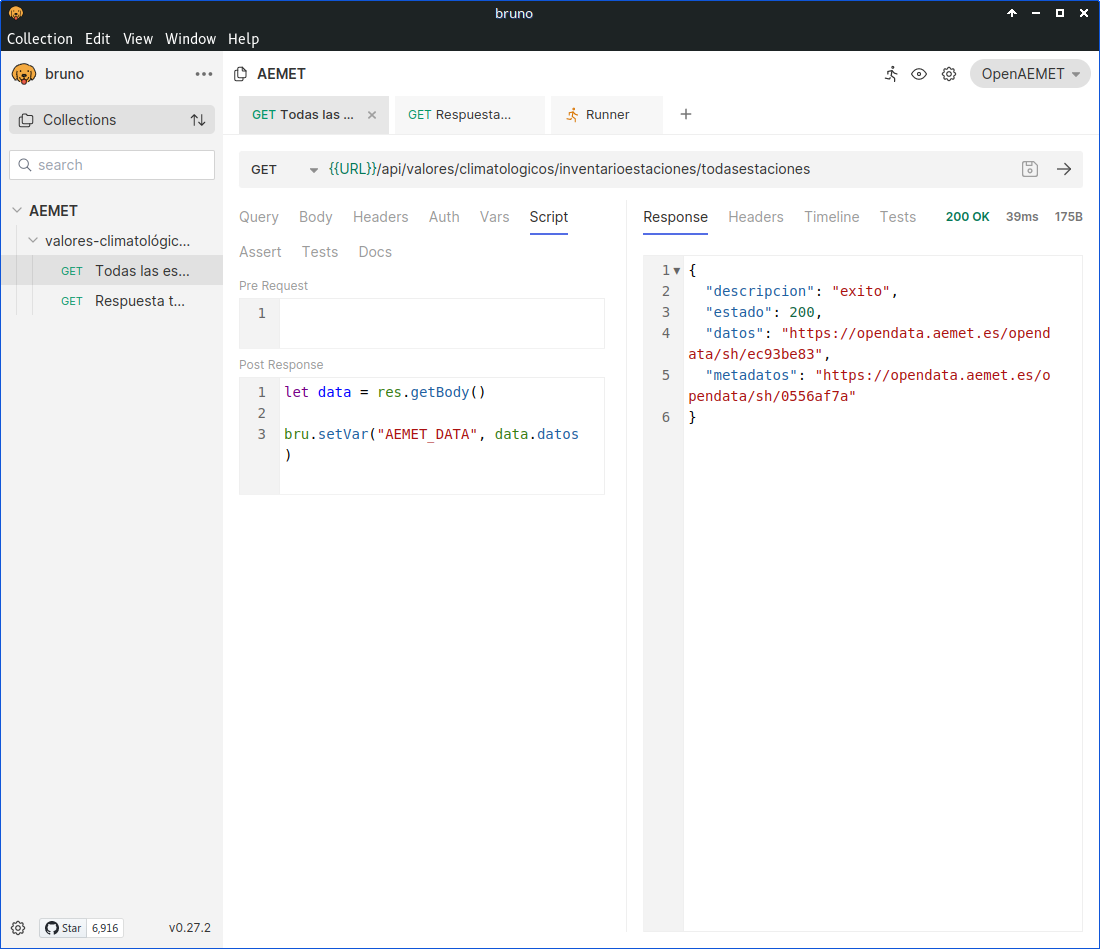Click inside the sidebar search field
Screen dimensions: 1100x949
pos(111,164)
